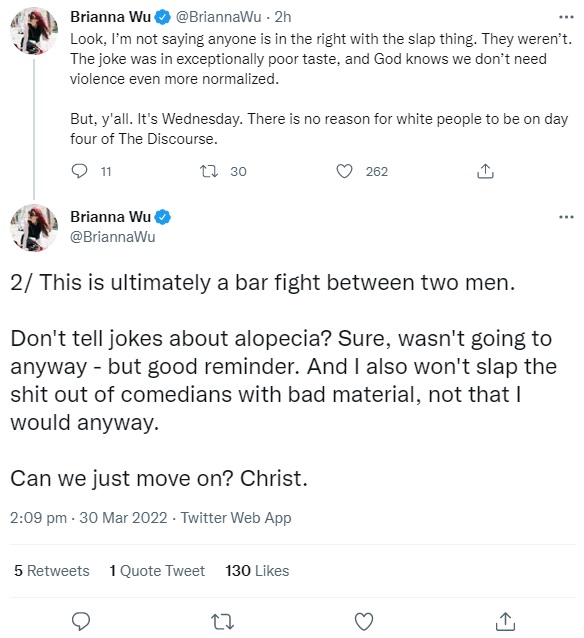Like the second tweet using the bottom heart icon
Image resolution: width=584 pixels, height=638 pixels.
(364, 622)
